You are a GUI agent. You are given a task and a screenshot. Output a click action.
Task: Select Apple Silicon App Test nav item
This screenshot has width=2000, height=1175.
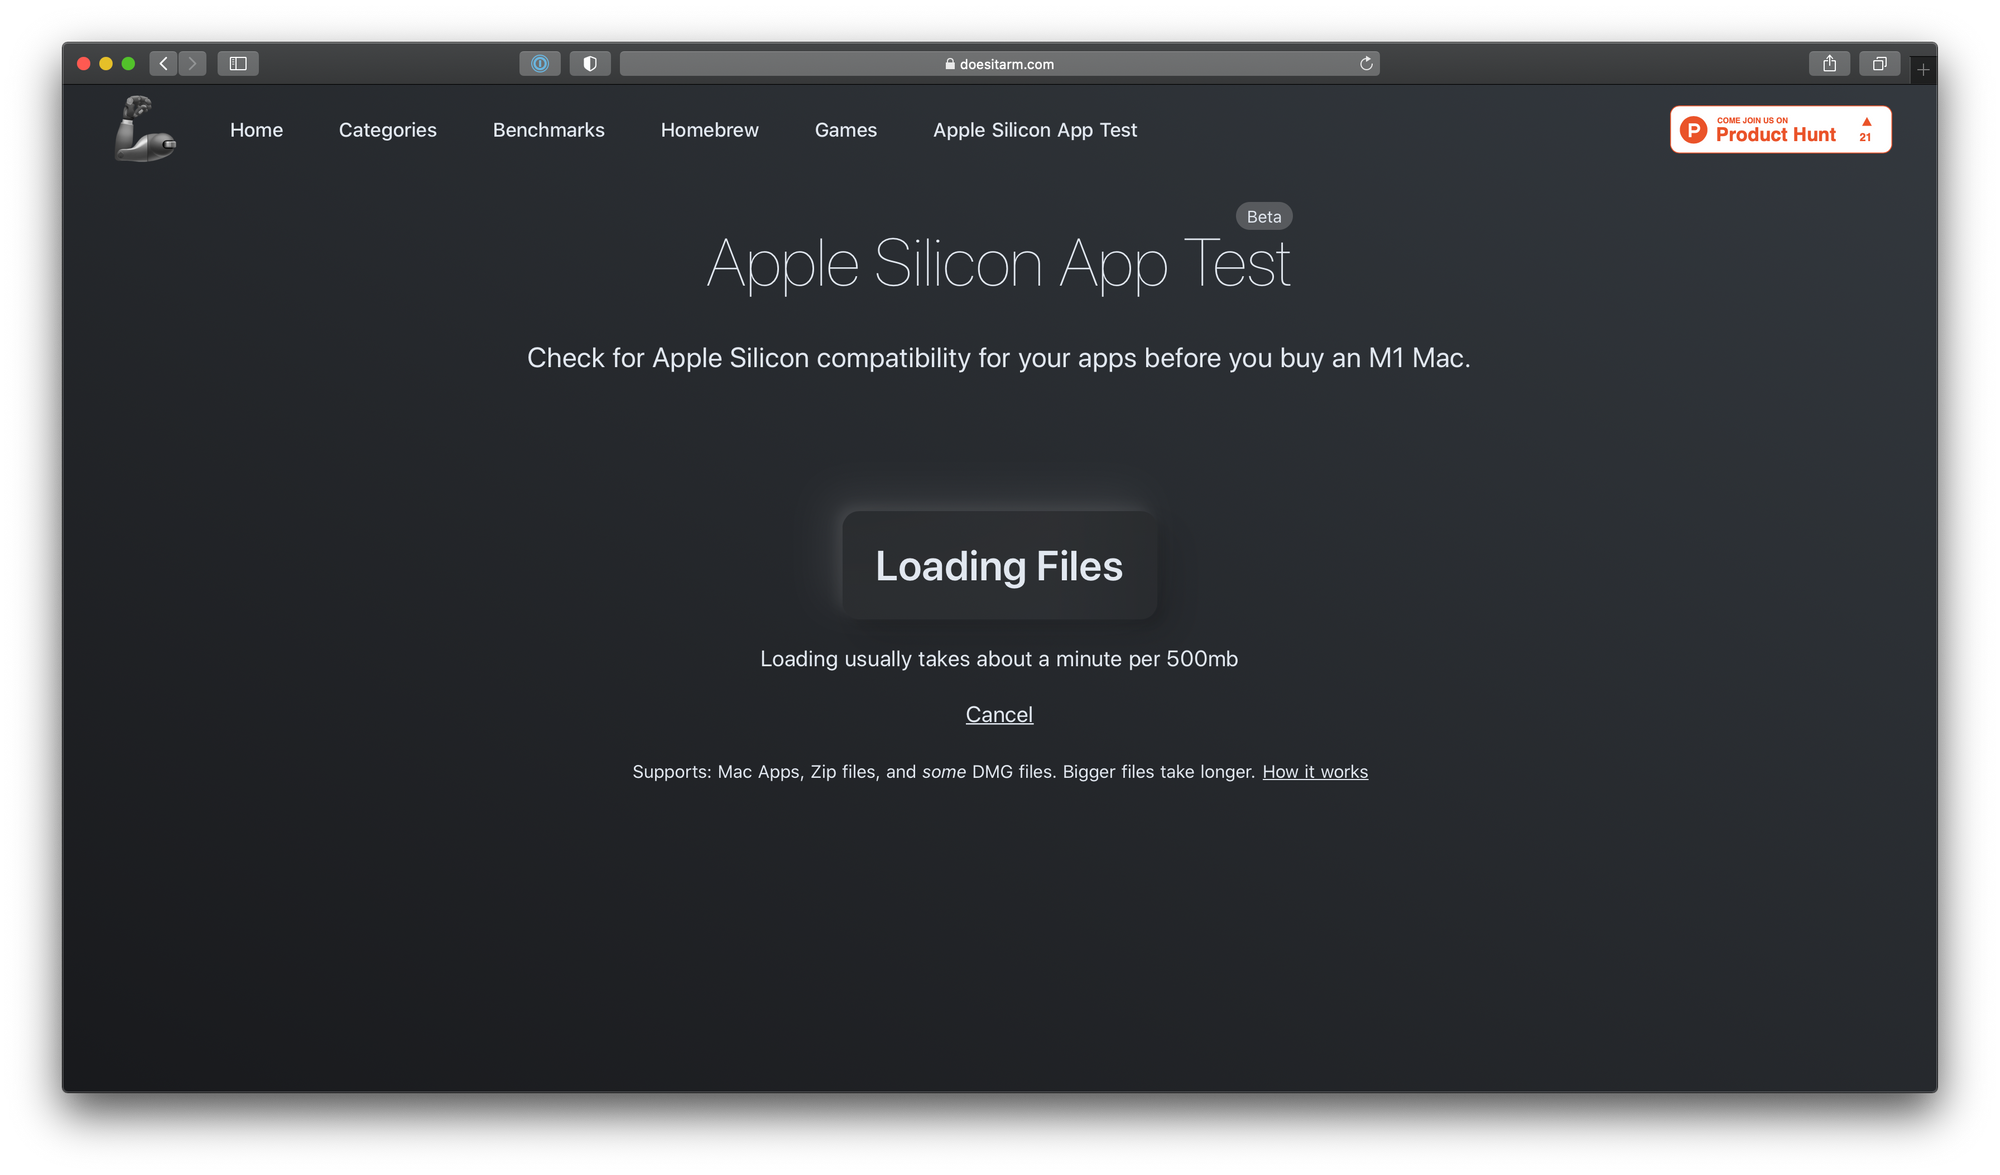[1034, 130]
